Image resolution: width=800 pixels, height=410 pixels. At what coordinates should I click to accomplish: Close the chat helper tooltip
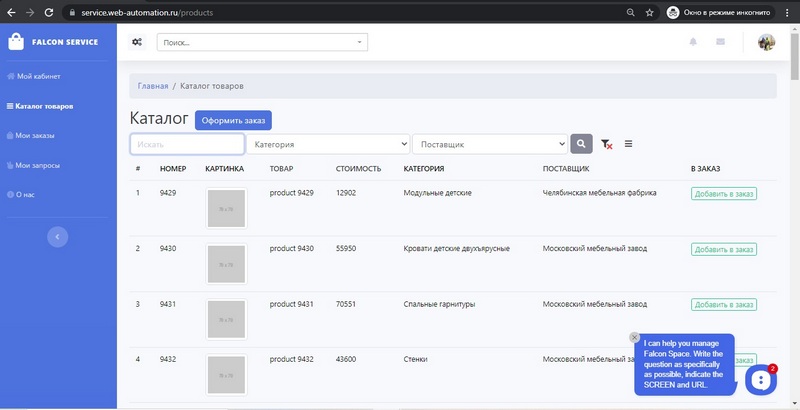pyautogui.click(x=634, y=337)
